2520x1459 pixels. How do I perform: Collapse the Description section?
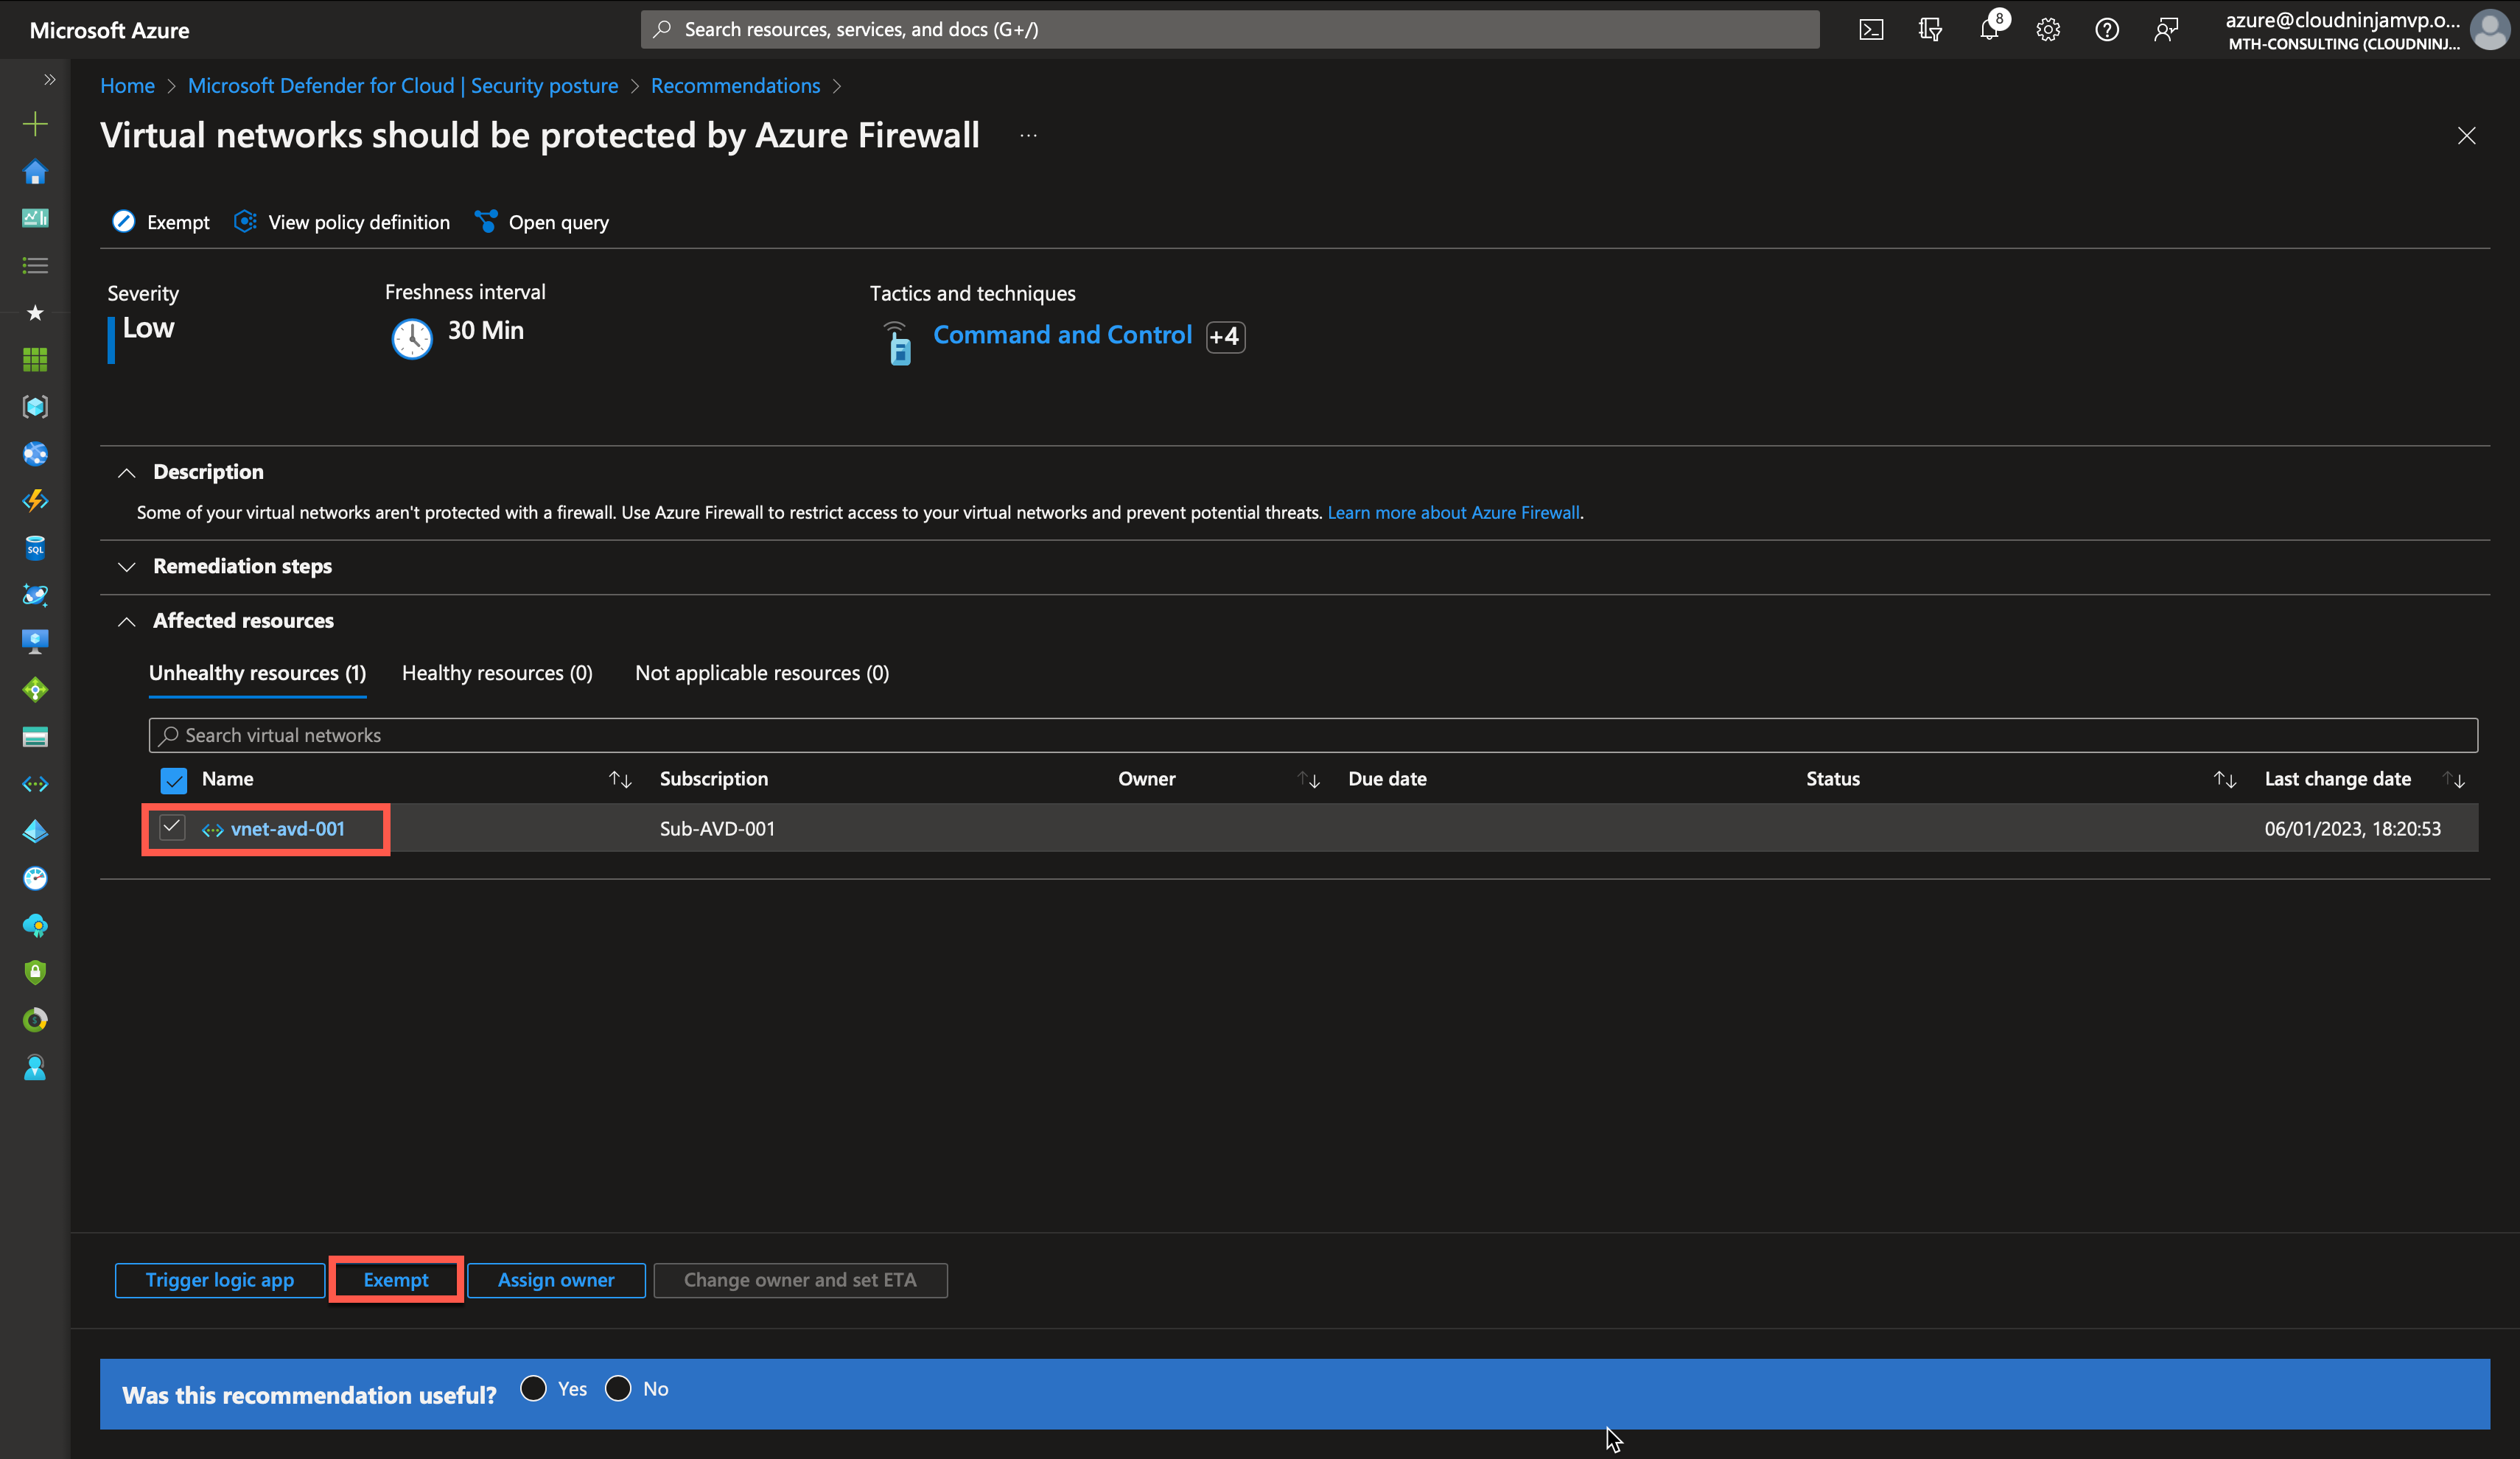click(126, 472)
